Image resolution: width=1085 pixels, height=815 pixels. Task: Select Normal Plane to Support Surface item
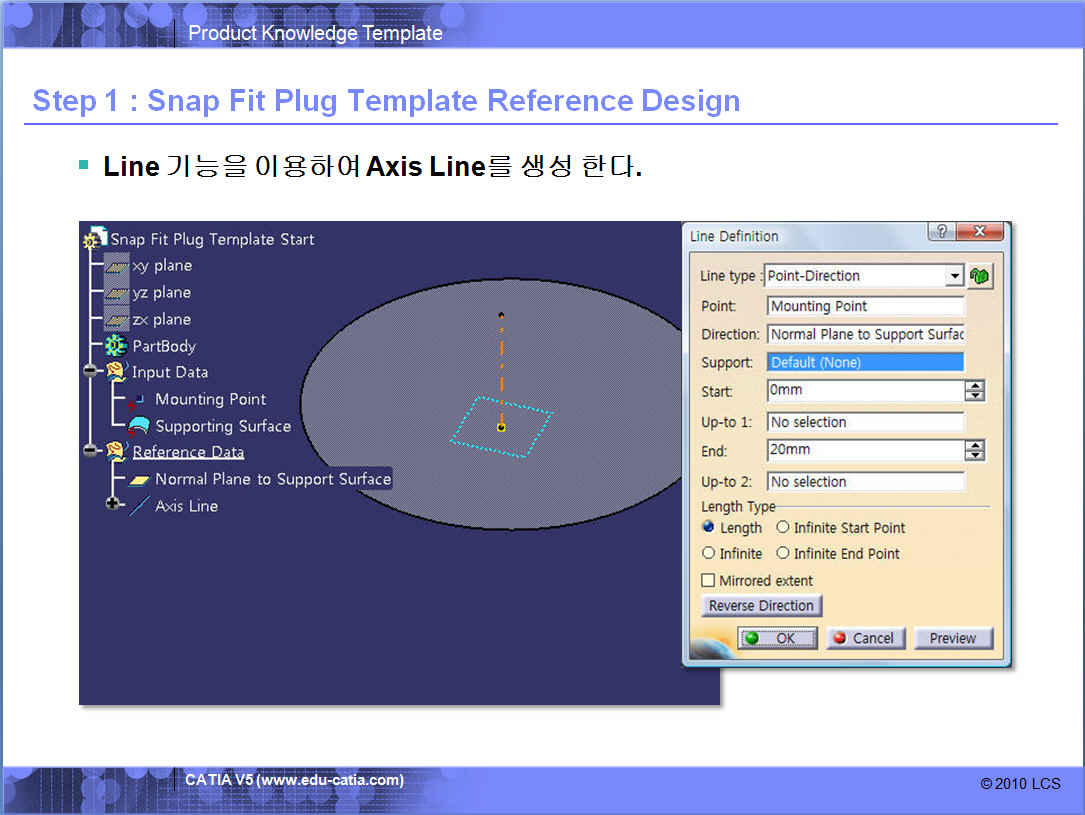click(272, 479)
